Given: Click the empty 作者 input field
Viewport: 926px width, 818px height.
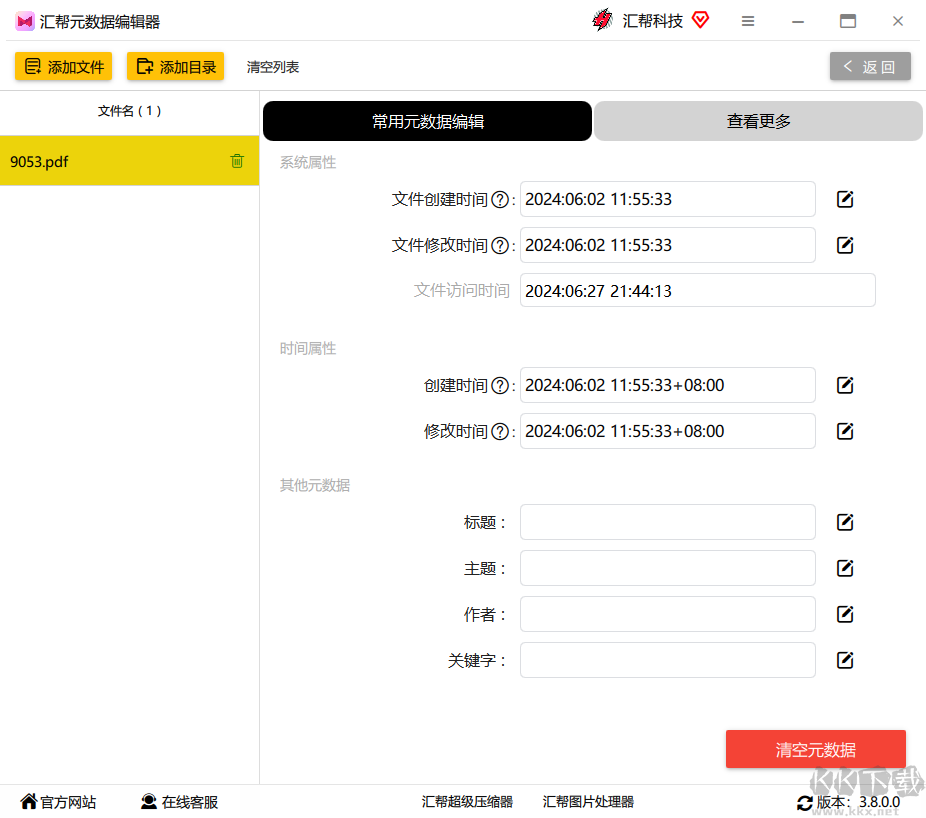Looking at the screenshot, I should point(667,614).
